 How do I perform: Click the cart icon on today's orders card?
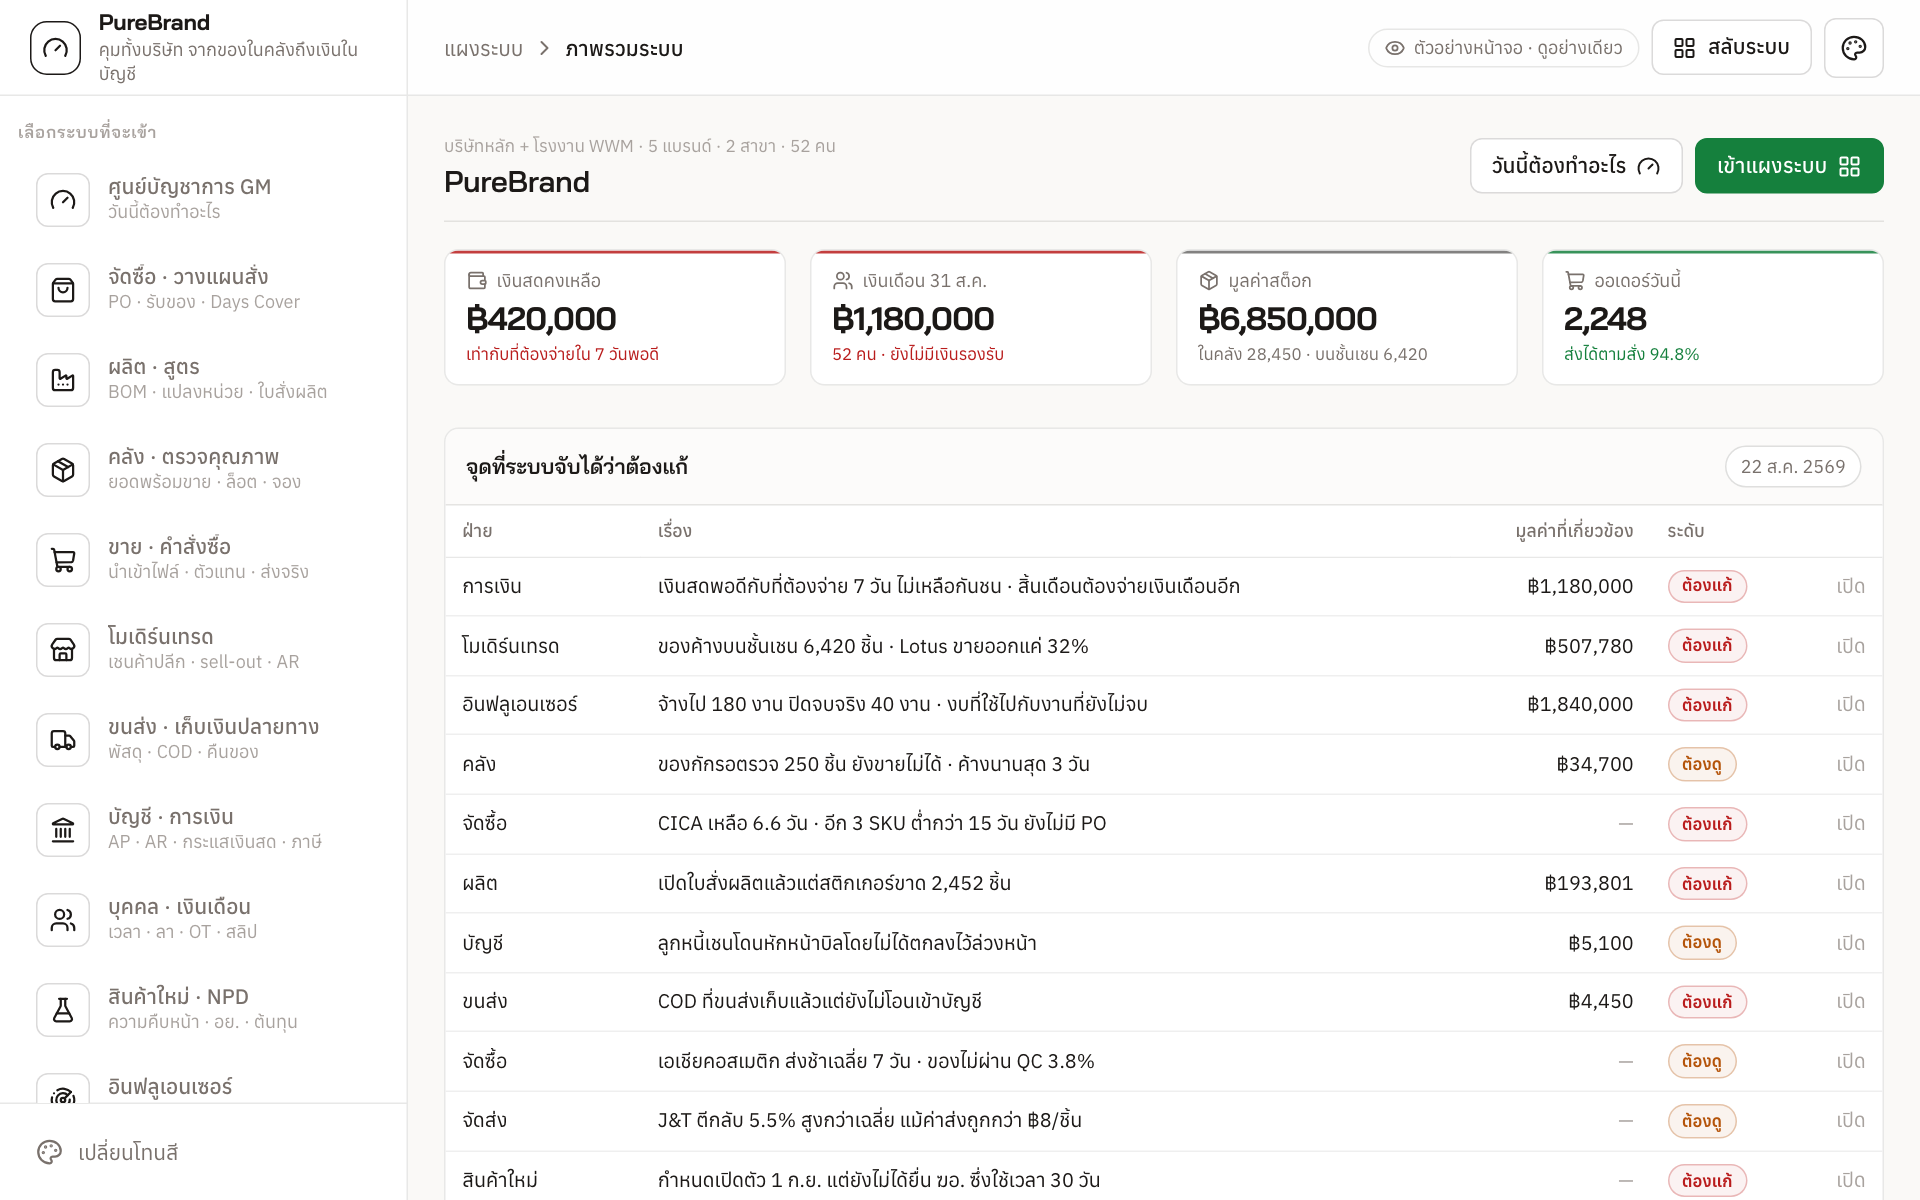(x=1575, y=281)
